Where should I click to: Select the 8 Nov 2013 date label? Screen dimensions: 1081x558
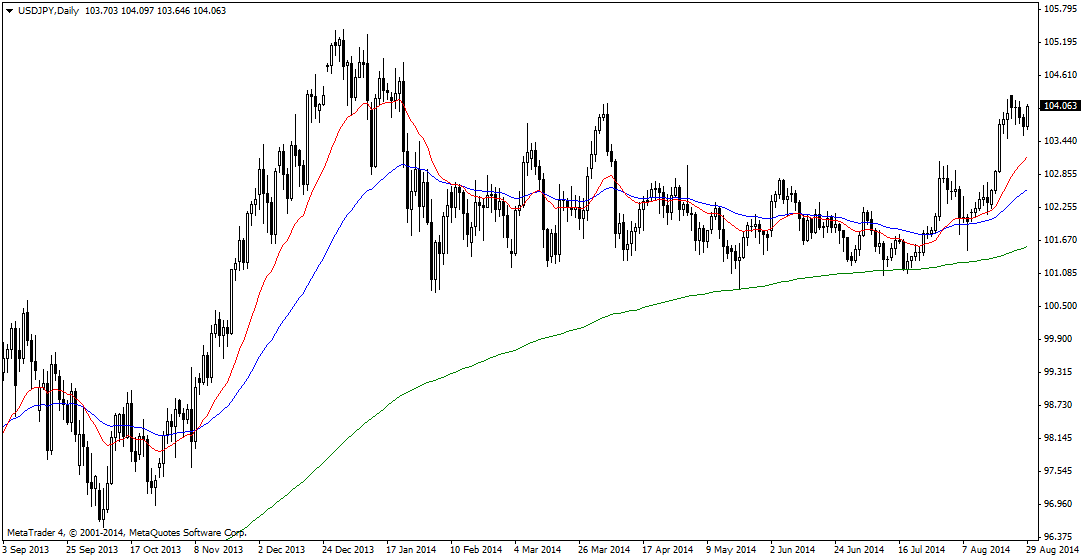[x=218, y=550]
